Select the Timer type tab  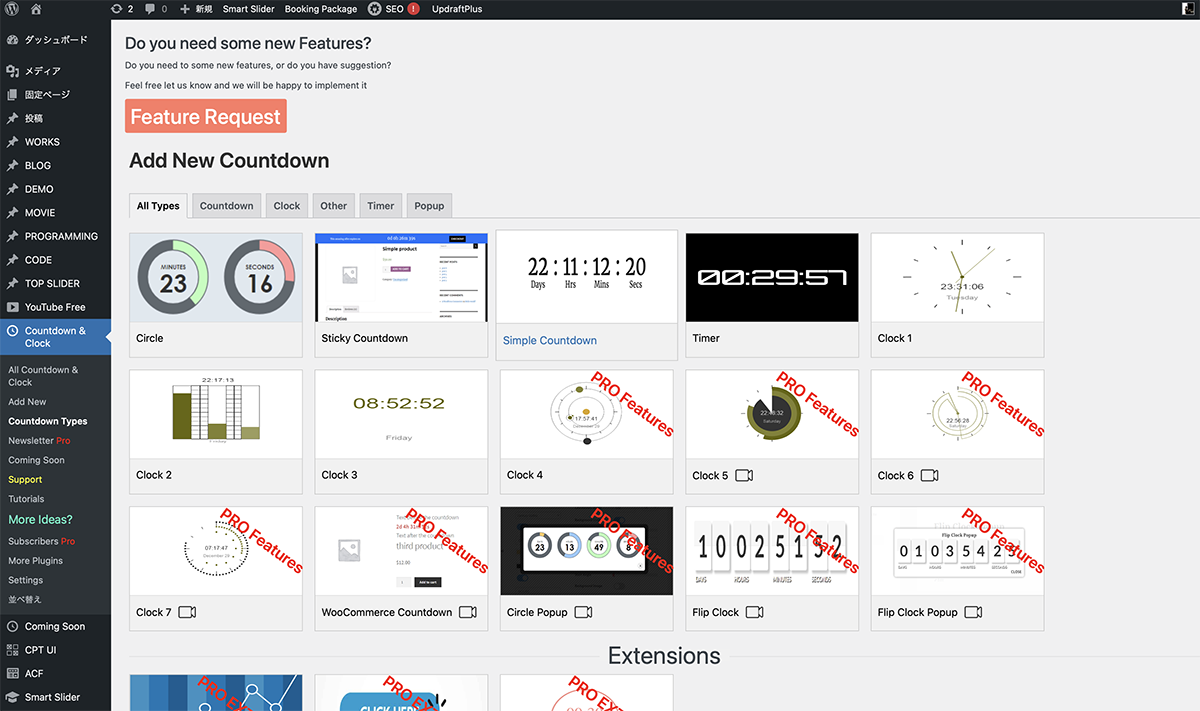[380, 206]
